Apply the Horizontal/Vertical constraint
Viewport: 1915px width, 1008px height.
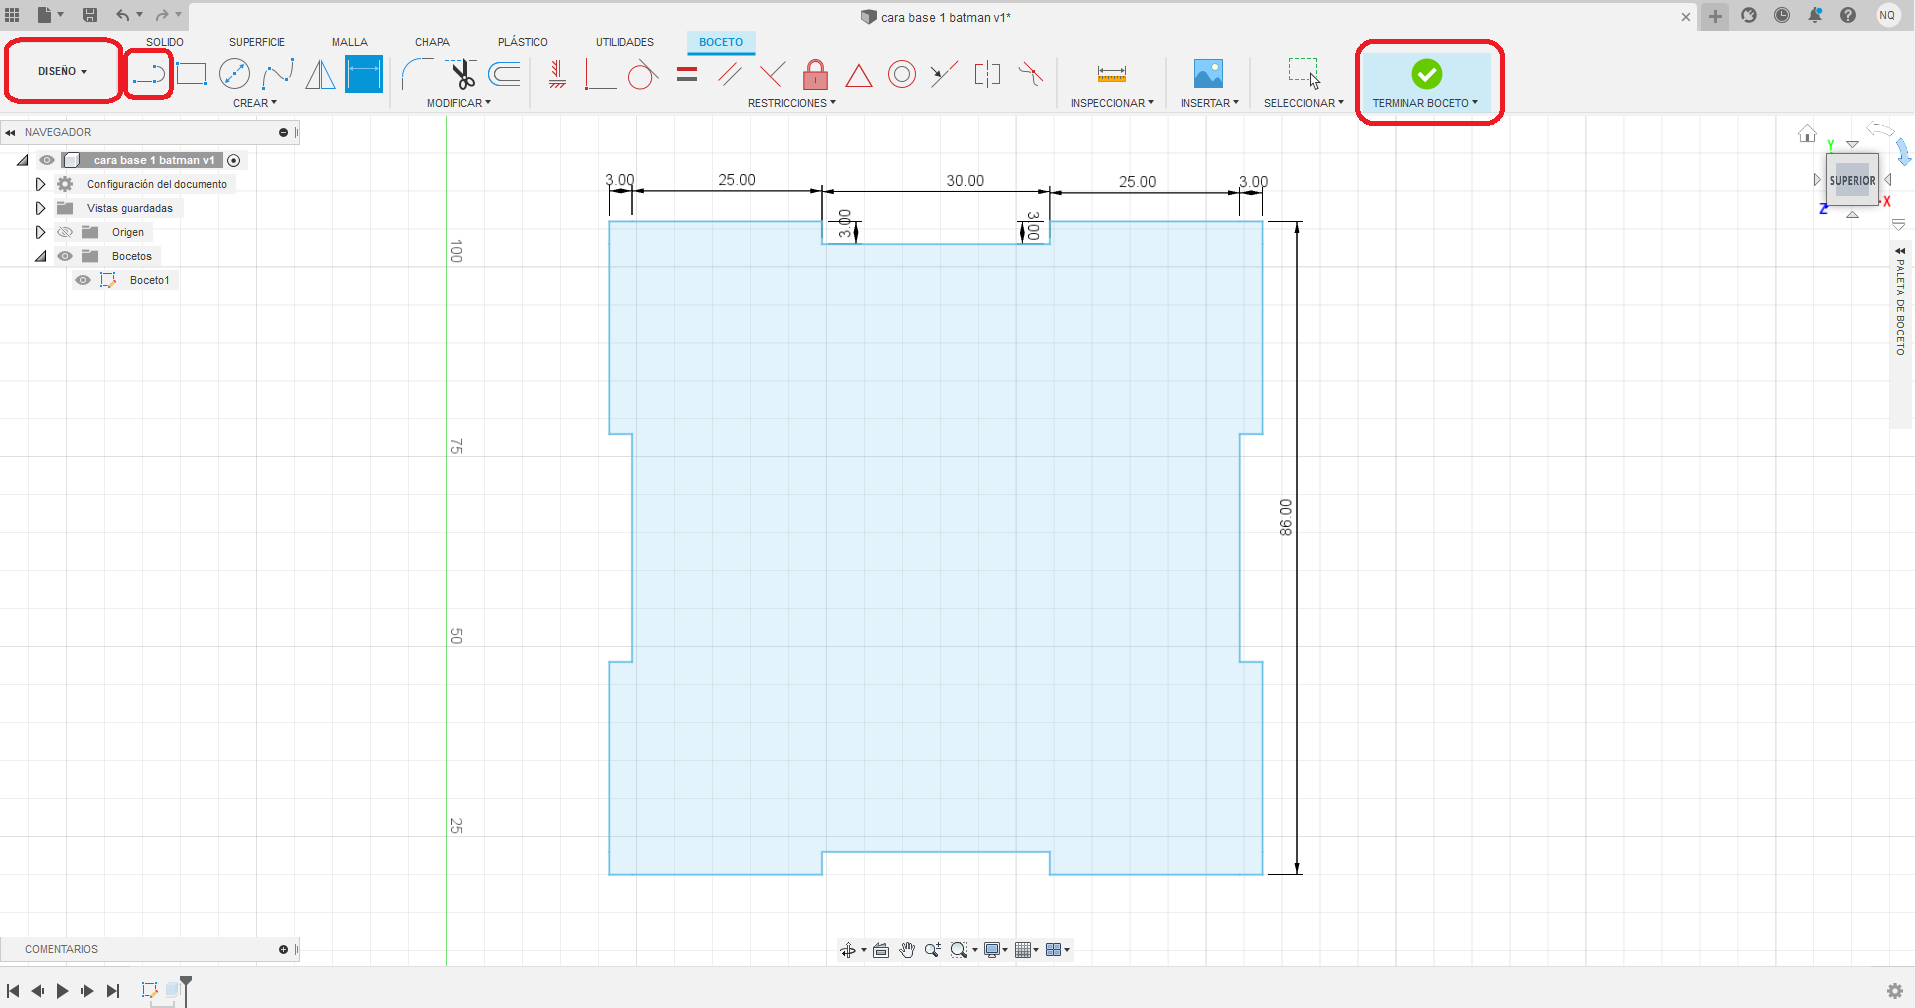point(558,74)
